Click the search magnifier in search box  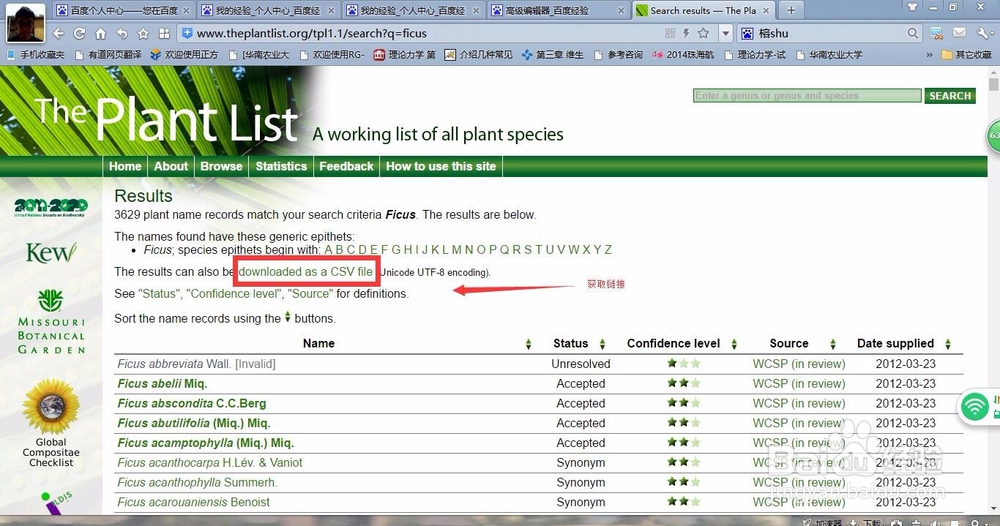click(x=913, y=33)
